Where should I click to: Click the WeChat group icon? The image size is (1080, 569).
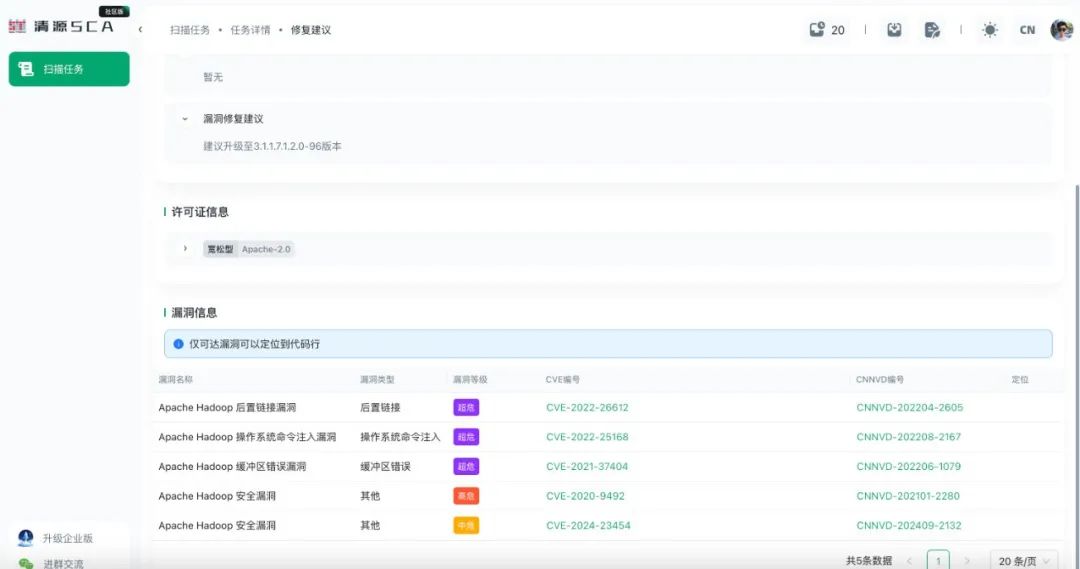click(x=25, y=563)
